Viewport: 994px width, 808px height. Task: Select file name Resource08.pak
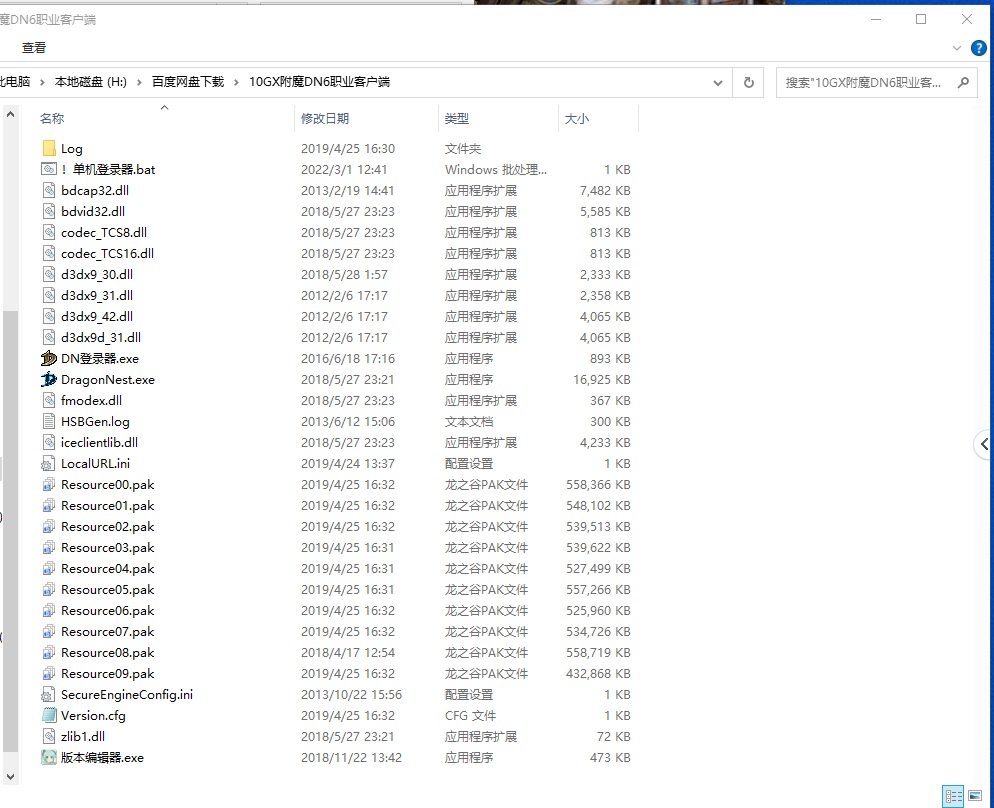click(x=108, y=653)
